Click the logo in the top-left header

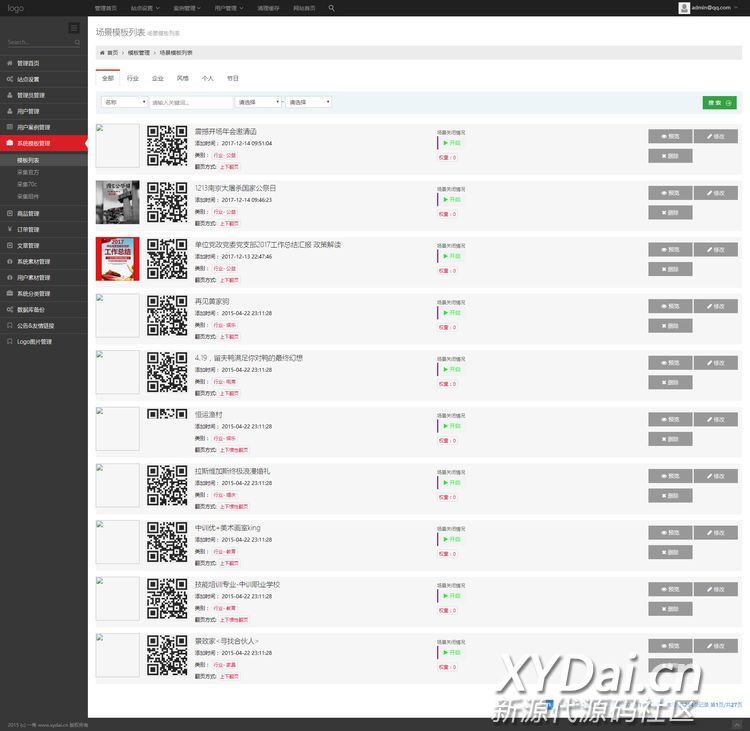(15, 8)
